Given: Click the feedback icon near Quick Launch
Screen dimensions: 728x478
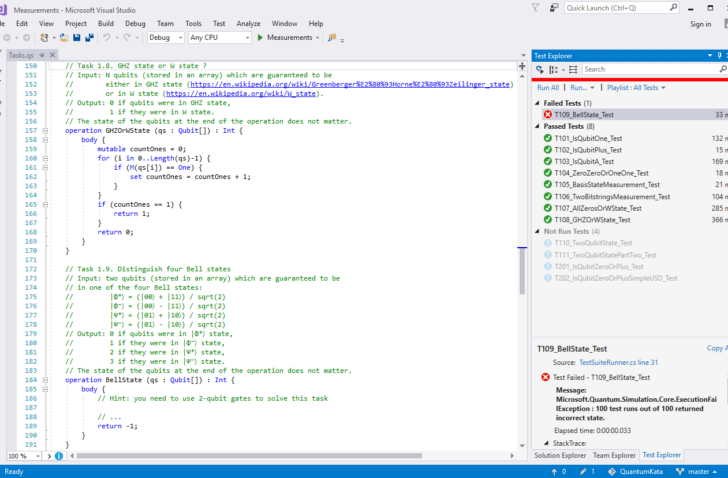Looking at the screenshot, I should coord(553,7).
